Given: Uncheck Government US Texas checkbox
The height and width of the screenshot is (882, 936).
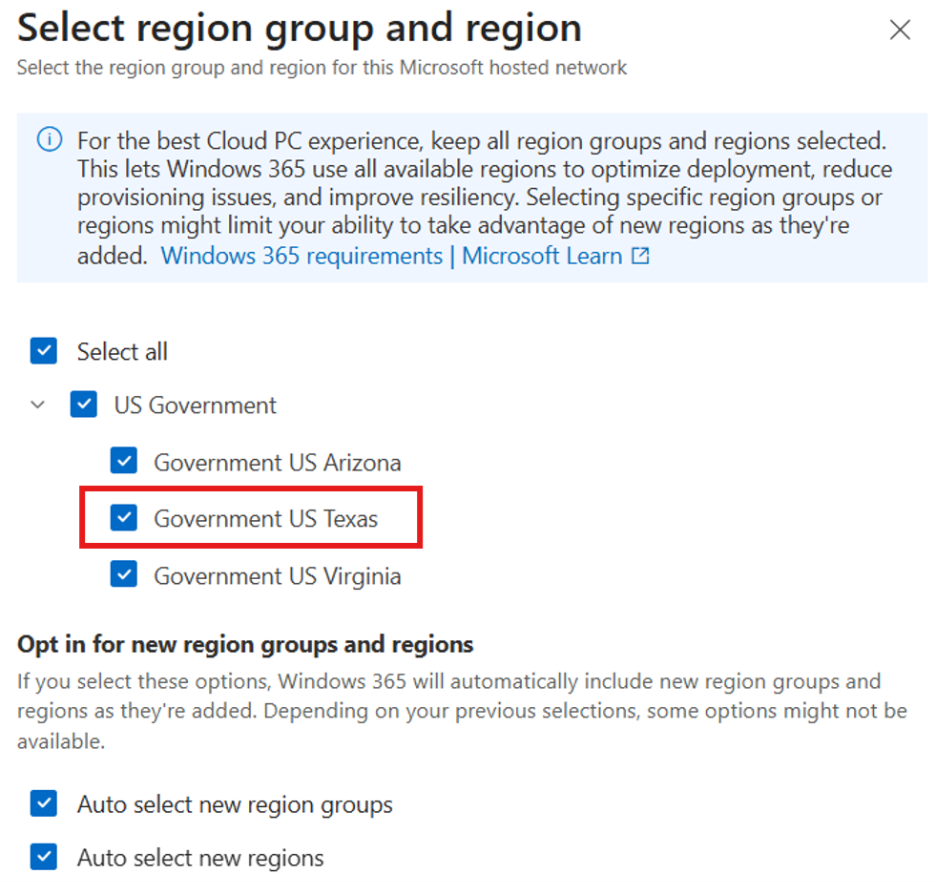Looking at the screenshot, I should (x=123, y=518).
